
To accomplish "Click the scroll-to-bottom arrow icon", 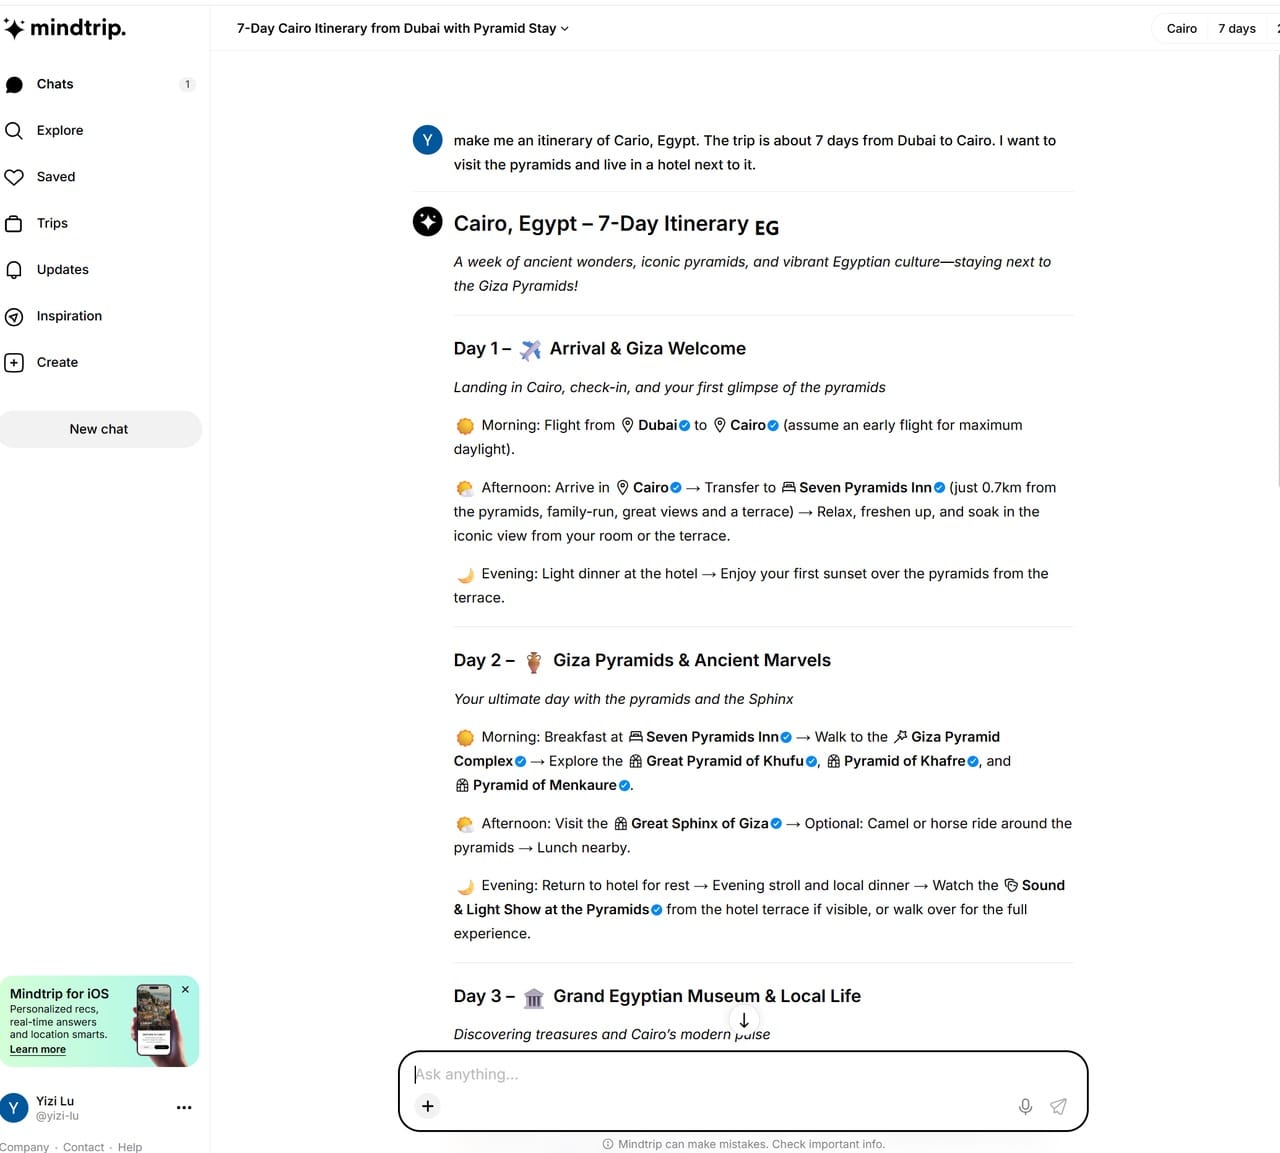I will tap(744, 1020).
